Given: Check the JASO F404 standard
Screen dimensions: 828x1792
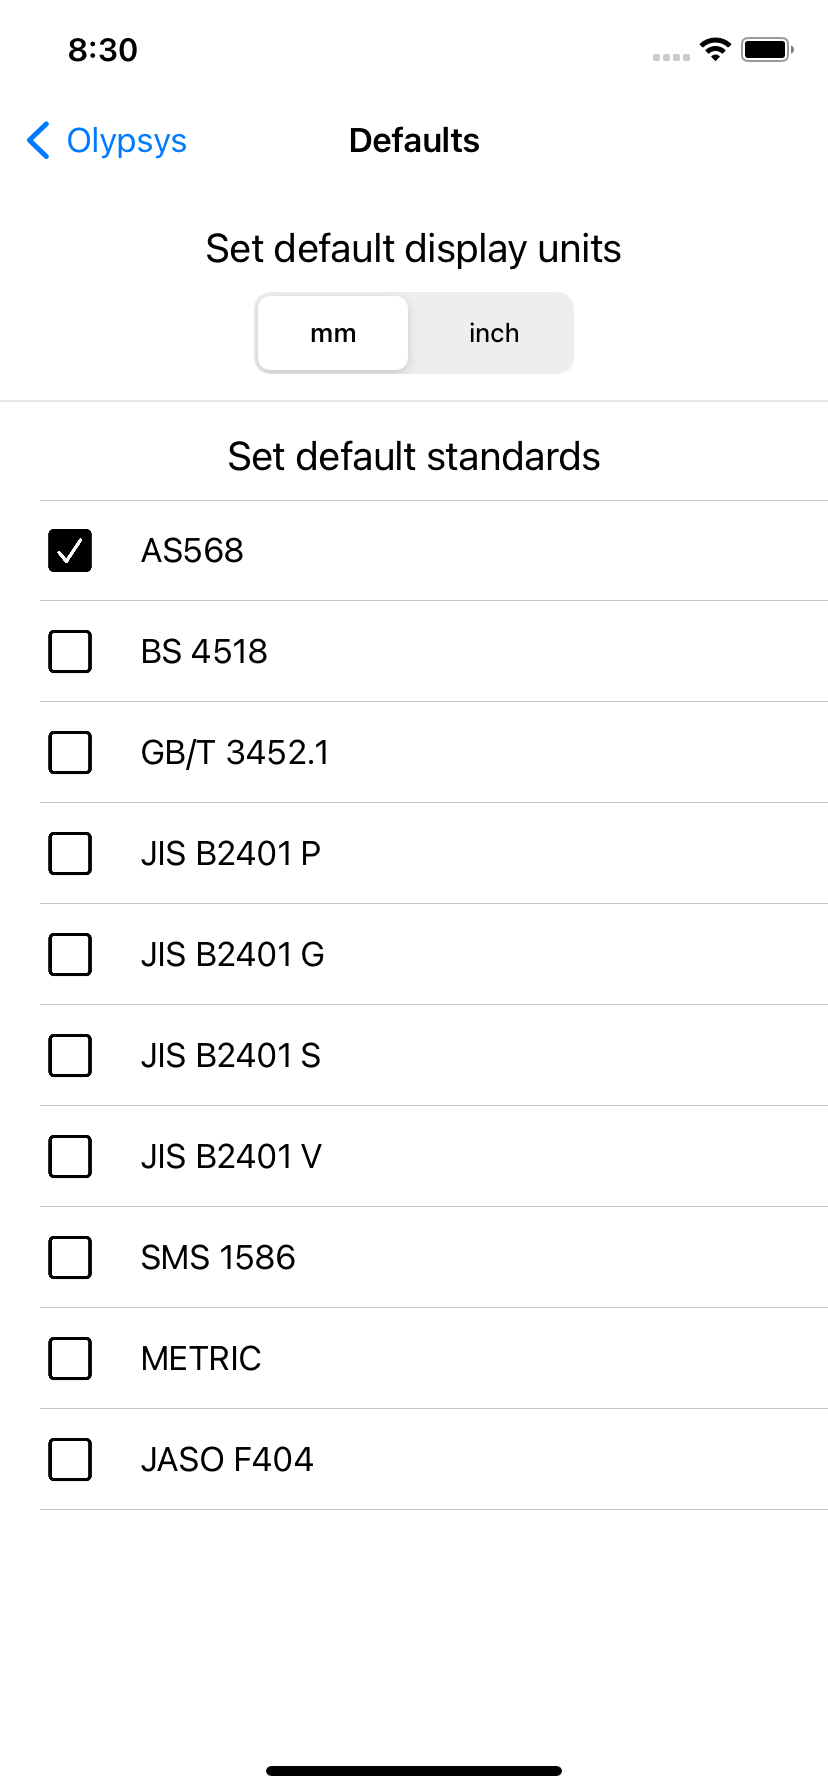Looking at the screenshot, I should 69,1459.
